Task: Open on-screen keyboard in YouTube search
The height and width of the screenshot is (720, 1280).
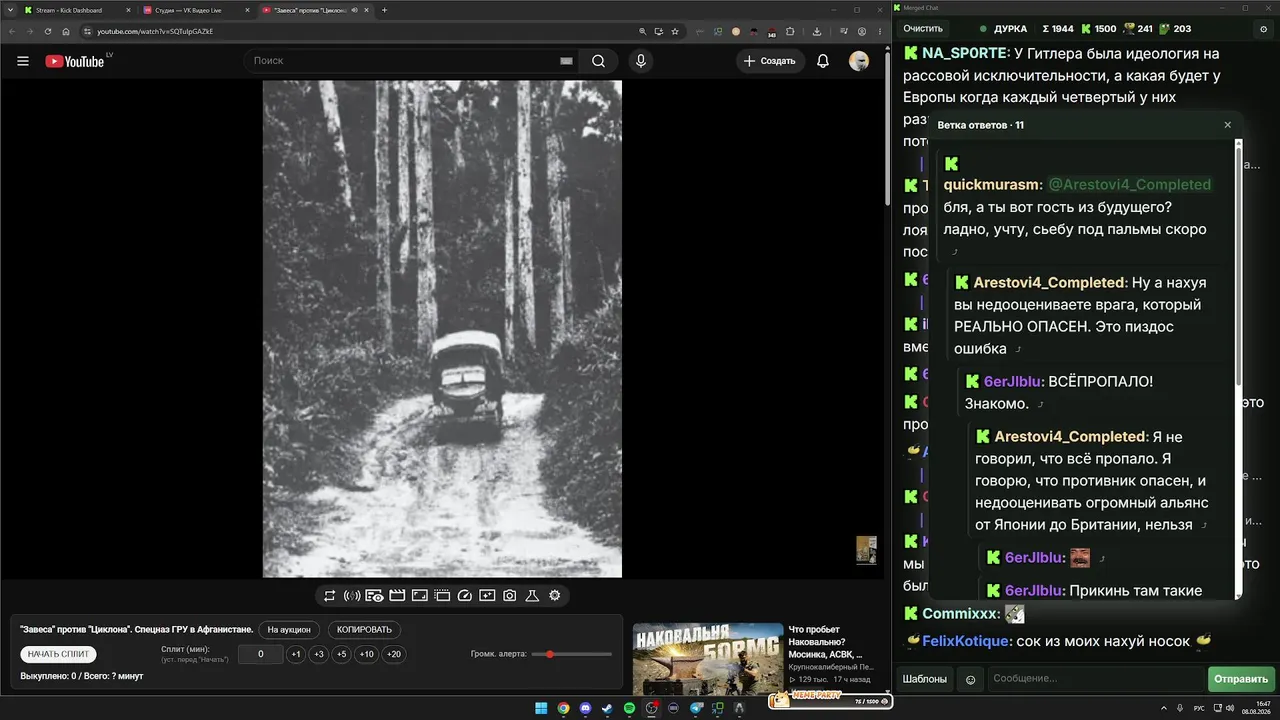Action: 566,61
